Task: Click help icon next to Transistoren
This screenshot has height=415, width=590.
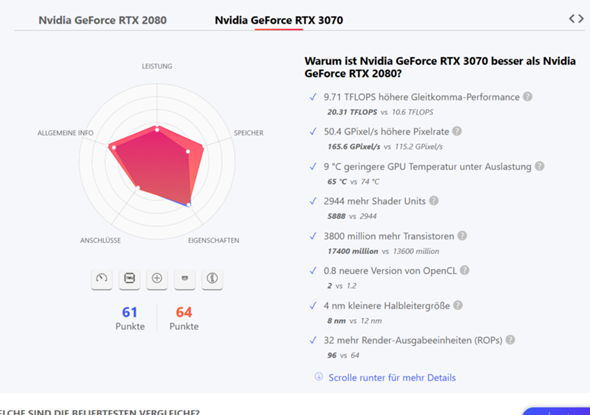Action: 462,236
